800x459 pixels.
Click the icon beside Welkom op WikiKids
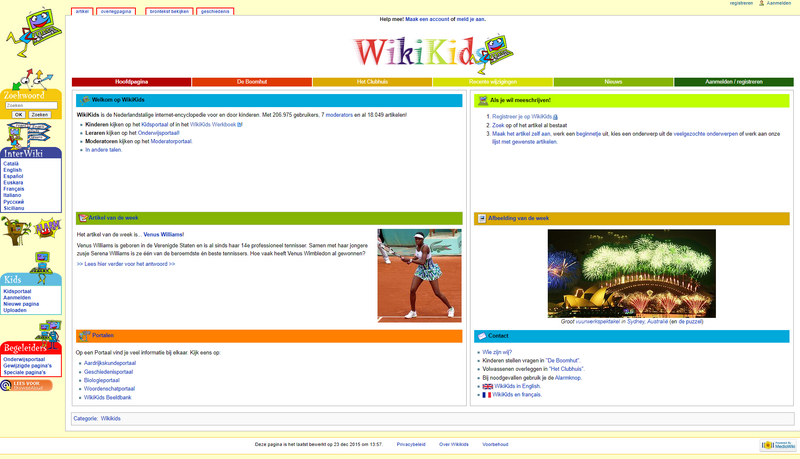click(85, 100)
